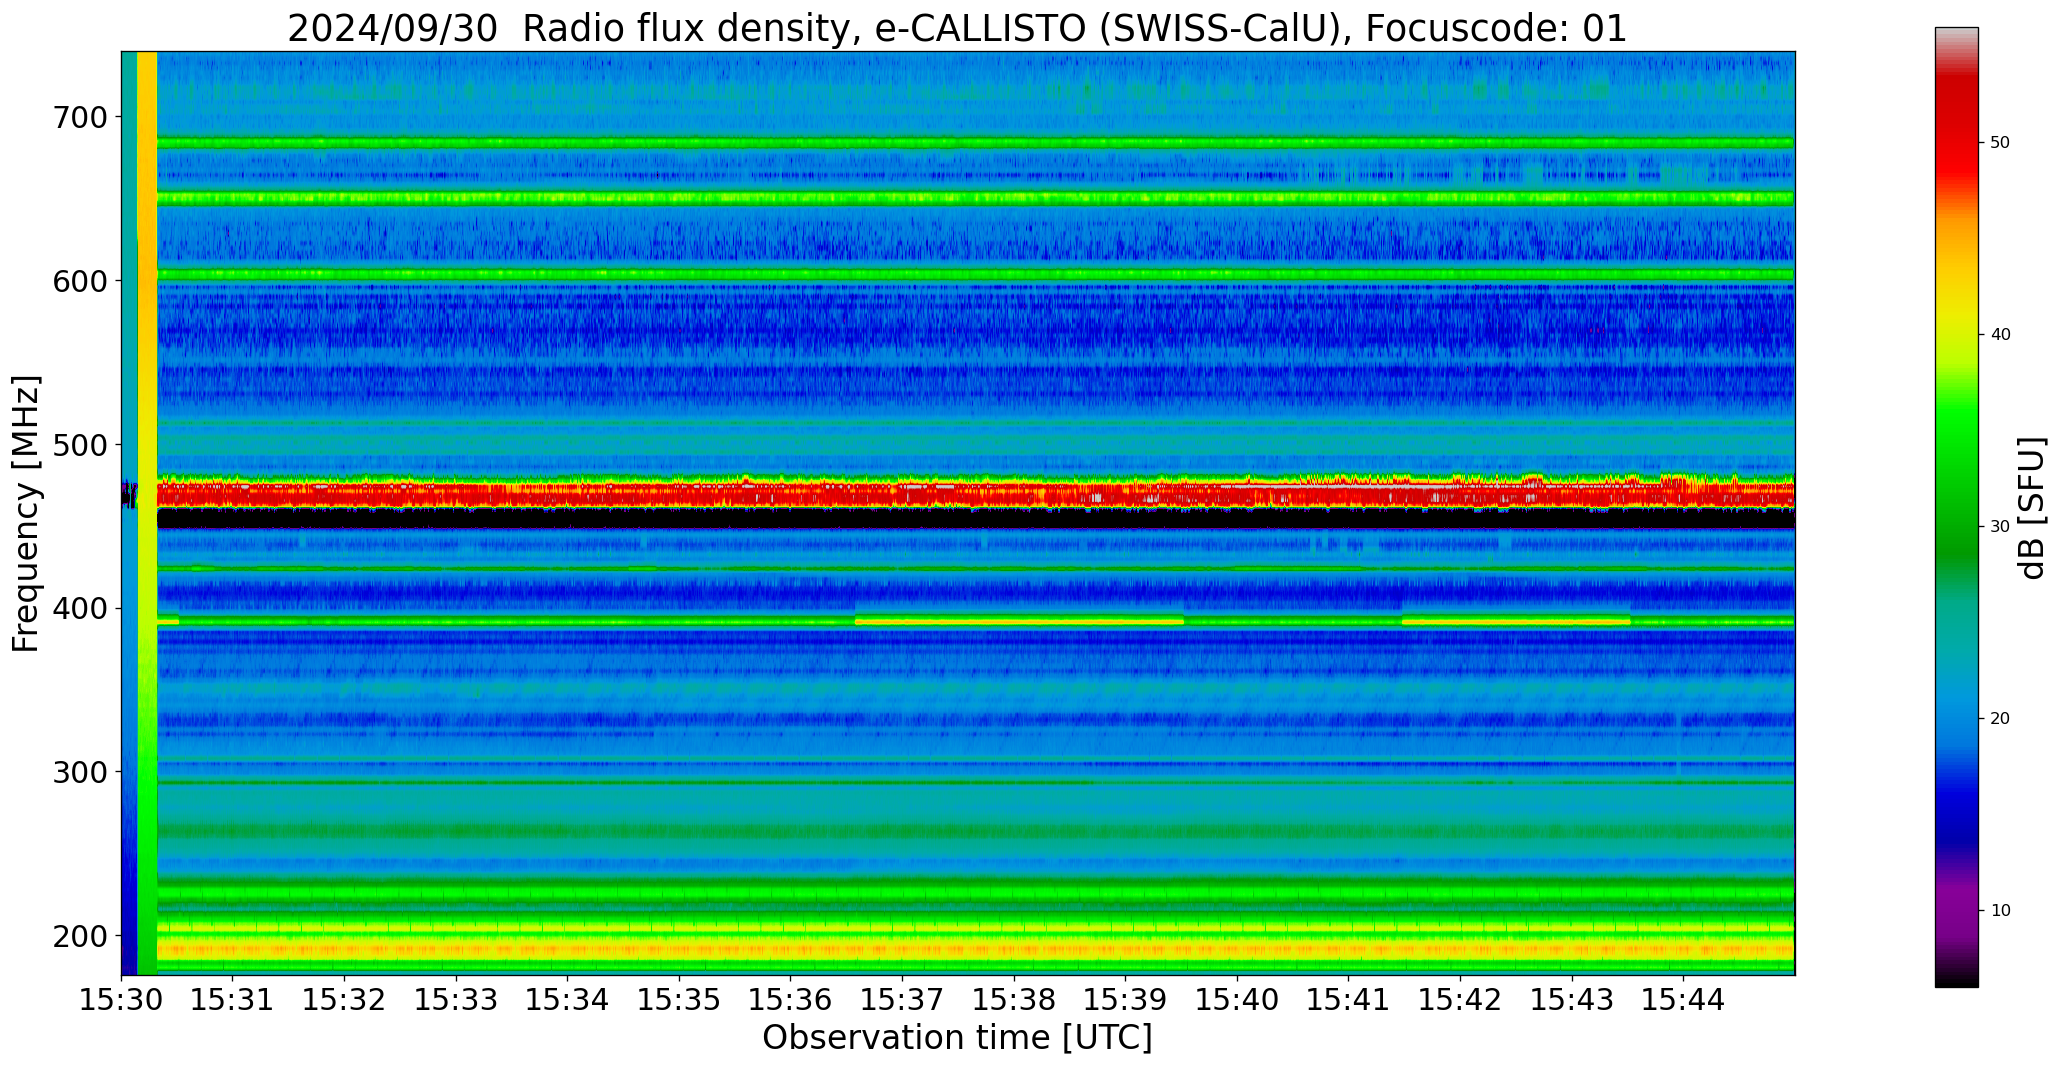Image resolution: width=2062 pixels, height=1067 pixels.
Task: Click the colorbar 50 tick label
Action: coord(2000,143)
